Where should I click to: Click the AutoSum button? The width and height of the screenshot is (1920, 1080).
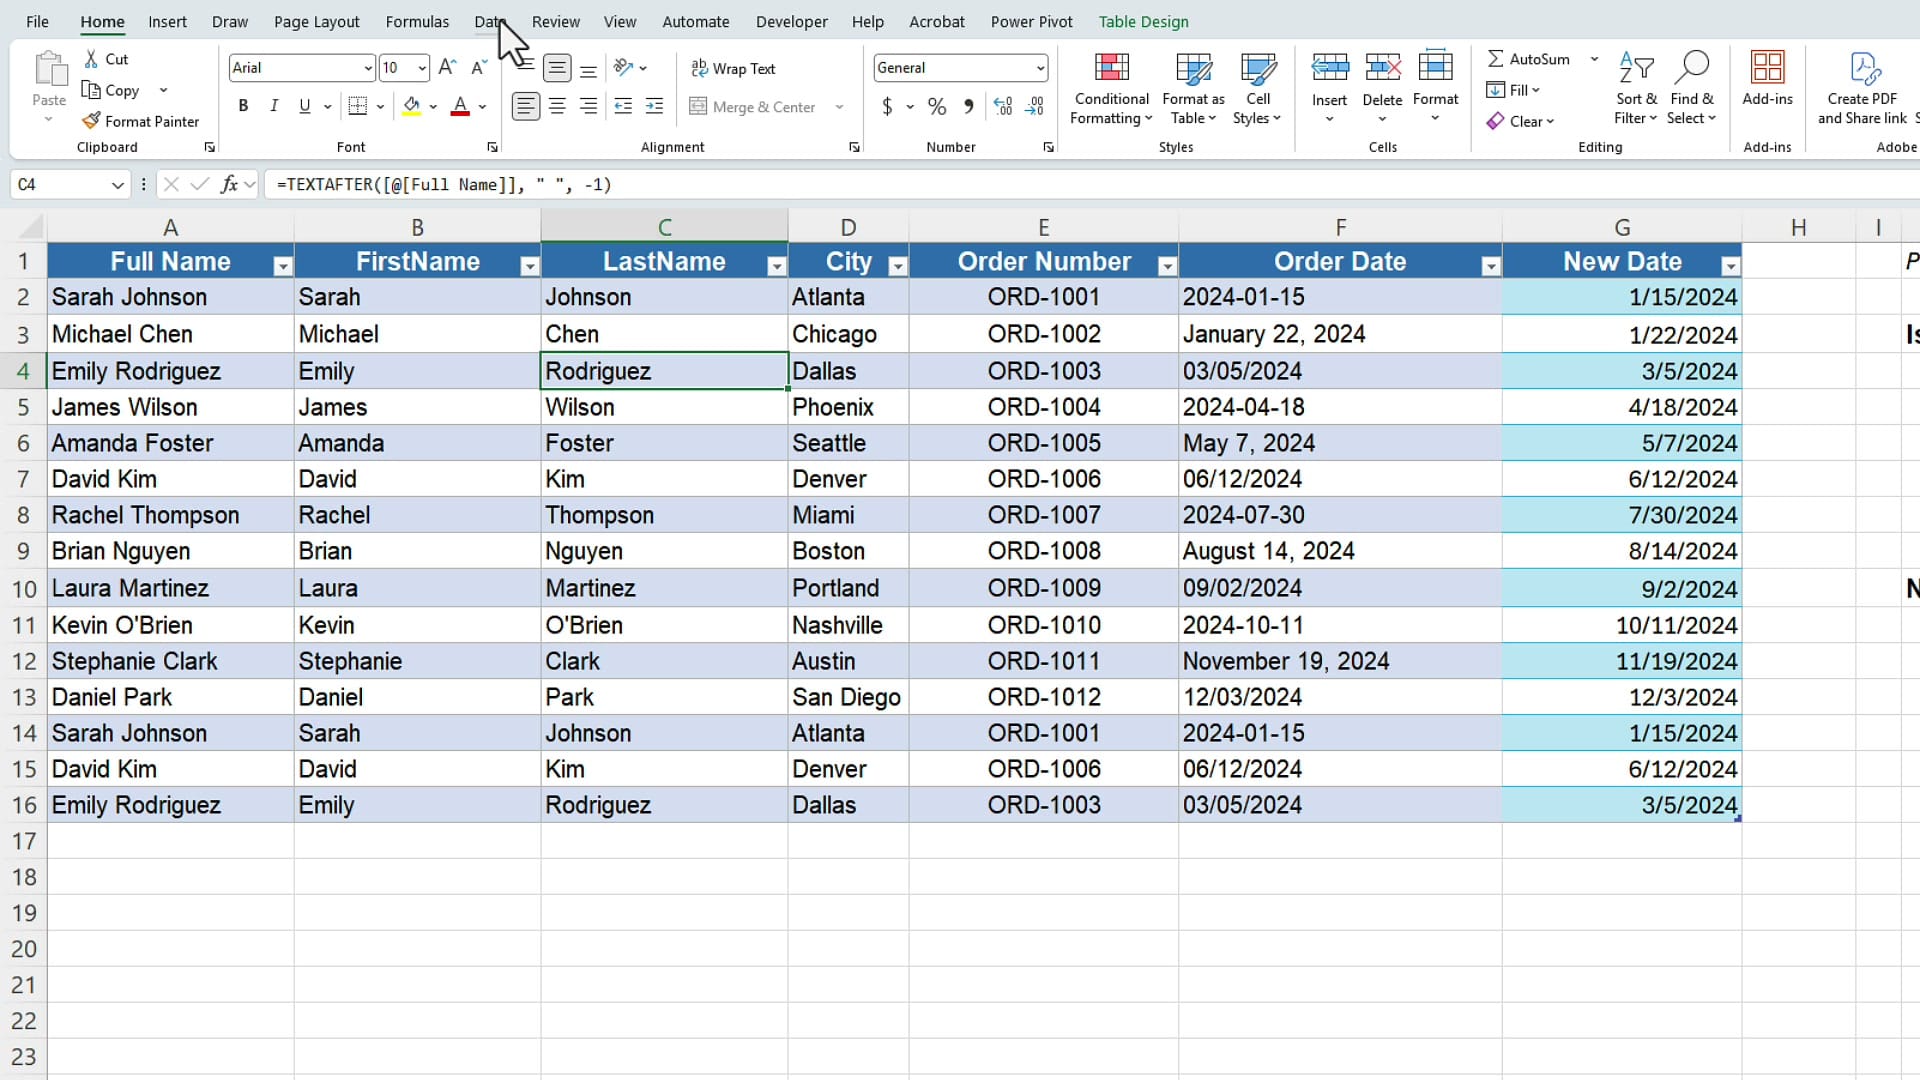[x=1528, y=59]
